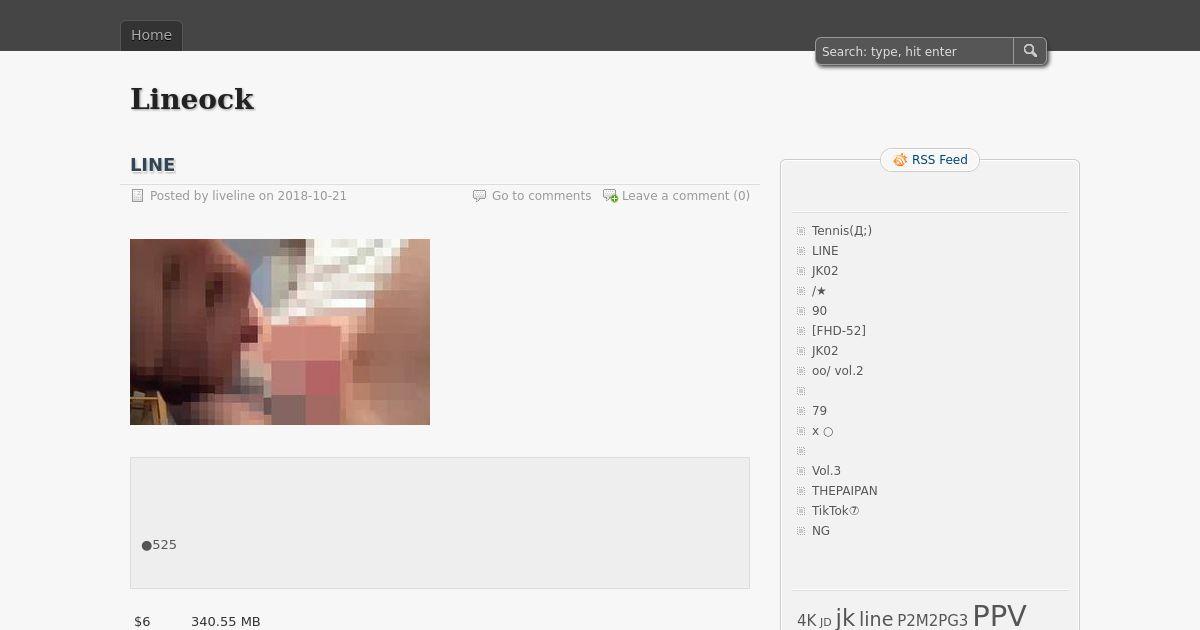Open the 79 entry in sidebar
The image size is (1200, 630).
tap(819, 411)
